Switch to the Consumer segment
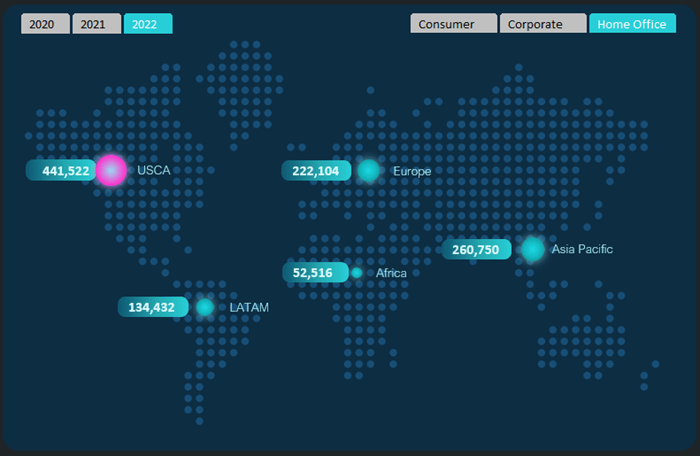Viewport: 700px width, 456px height. (454, 23)
